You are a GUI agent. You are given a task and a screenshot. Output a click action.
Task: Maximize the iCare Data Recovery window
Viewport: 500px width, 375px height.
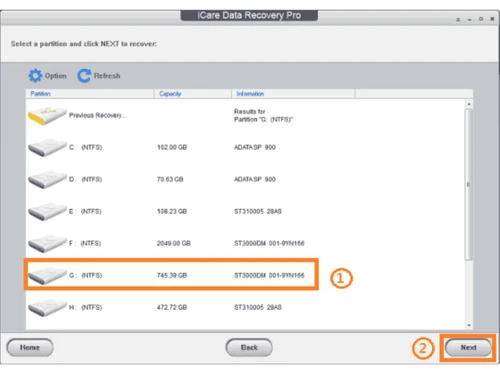(481, 19)
